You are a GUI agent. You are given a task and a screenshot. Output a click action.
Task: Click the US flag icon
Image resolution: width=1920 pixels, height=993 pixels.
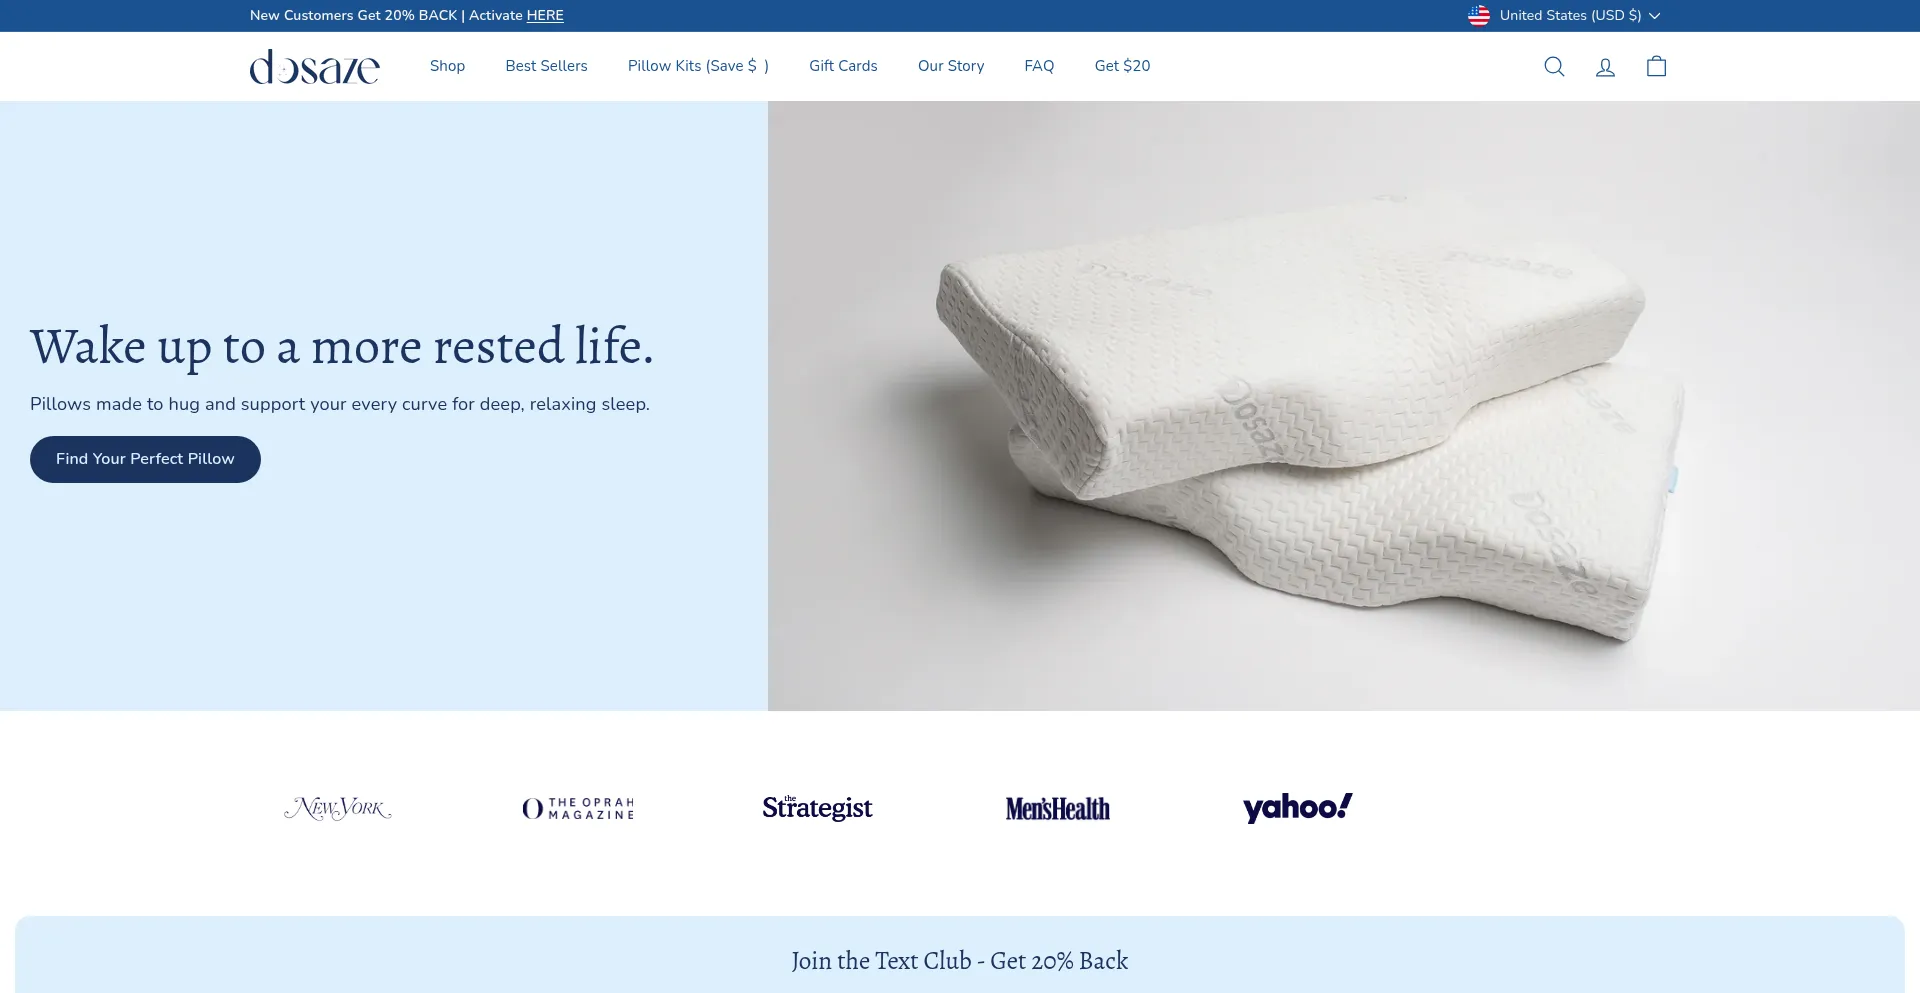coord(1479,15)
